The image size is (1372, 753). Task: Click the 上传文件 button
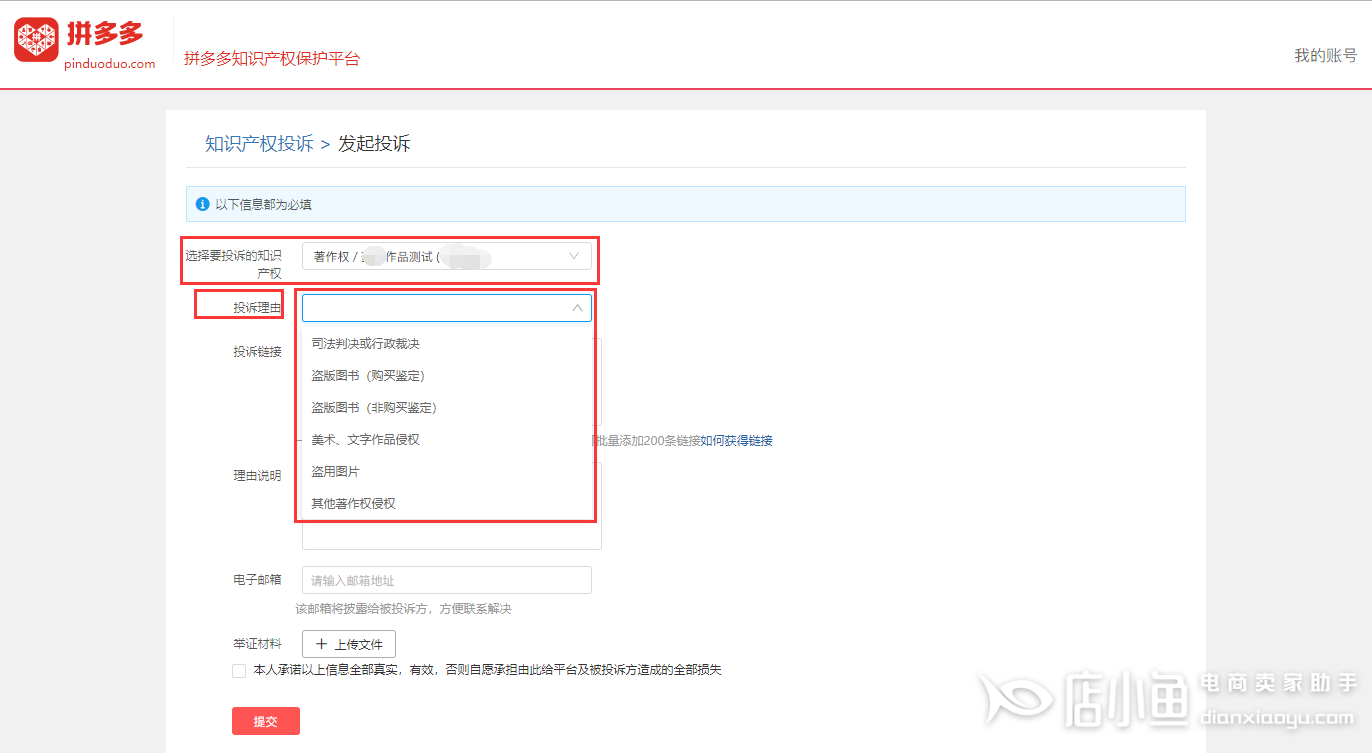click(x=349, y=644)
